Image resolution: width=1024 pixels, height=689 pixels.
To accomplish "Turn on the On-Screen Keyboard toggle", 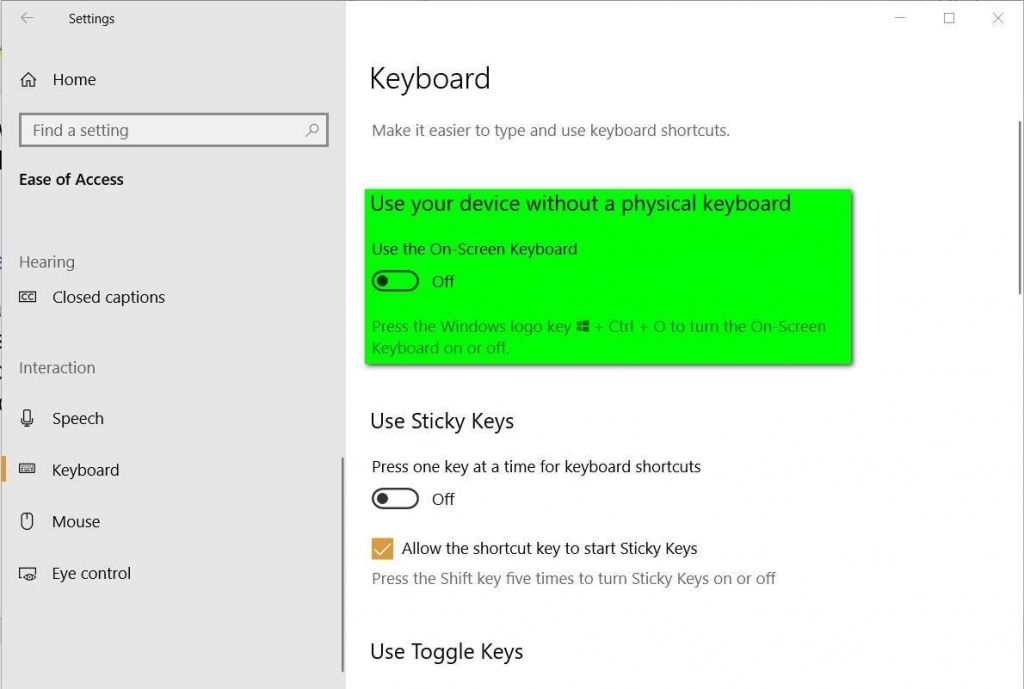I will [394, 281].
